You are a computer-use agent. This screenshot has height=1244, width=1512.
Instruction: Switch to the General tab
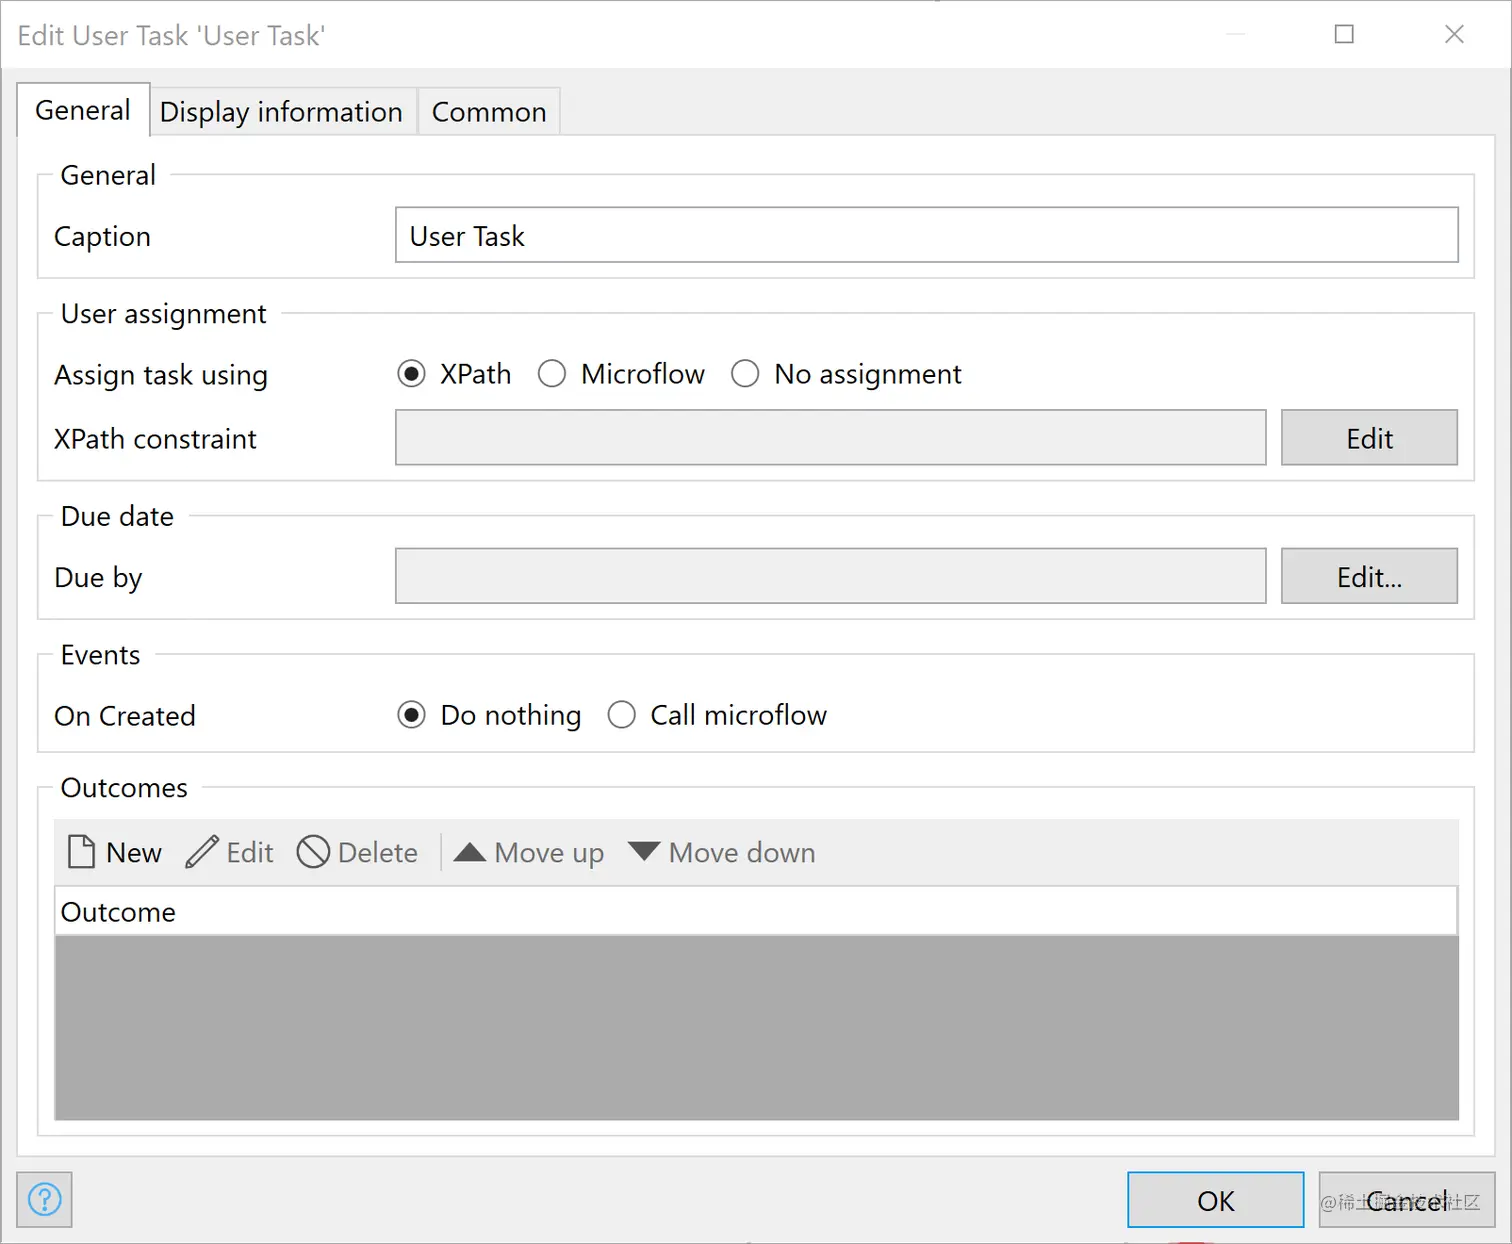[x=83, y=110]
